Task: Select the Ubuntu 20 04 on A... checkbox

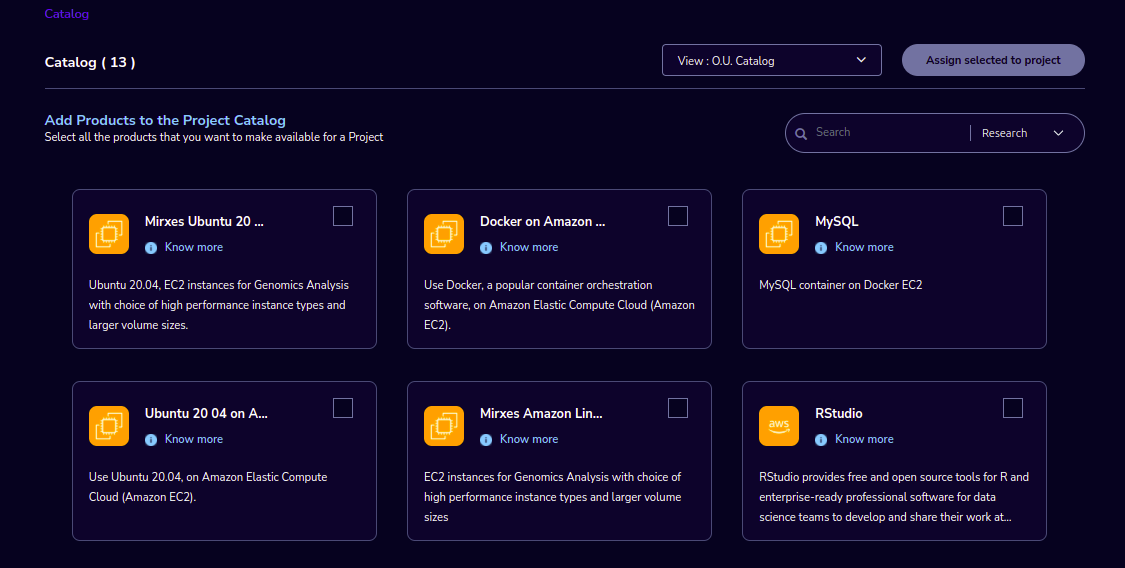Action: (x=343, y=408)
